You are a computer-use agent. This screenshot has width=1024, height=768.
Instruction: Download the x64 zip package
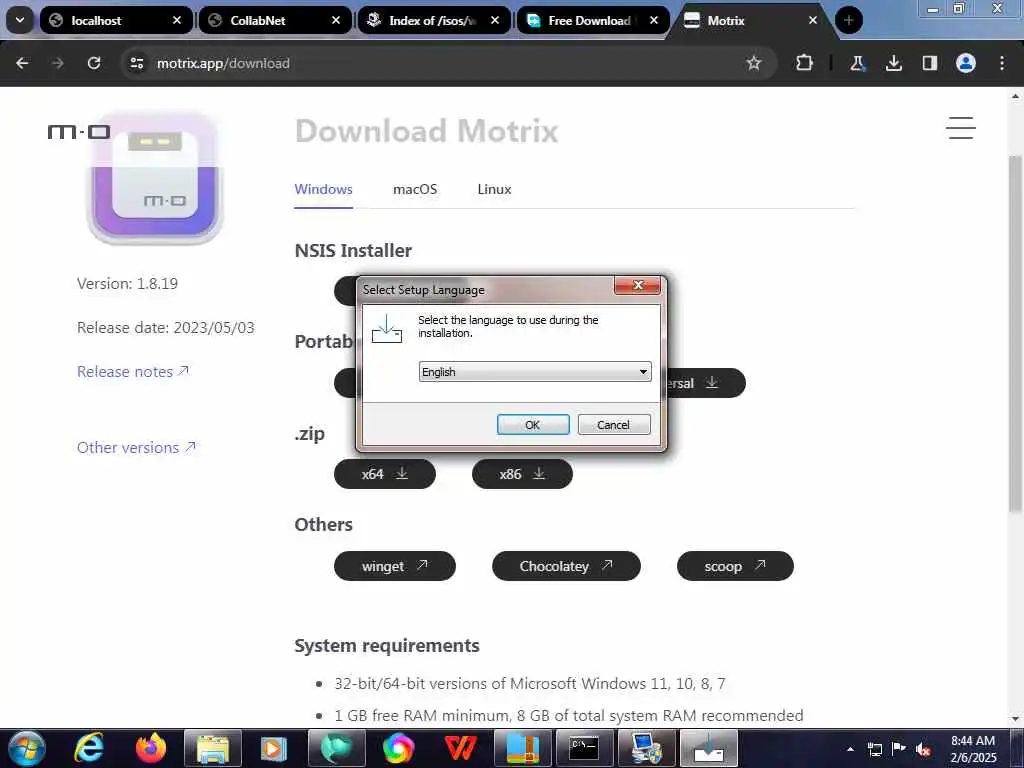(385, 474)
